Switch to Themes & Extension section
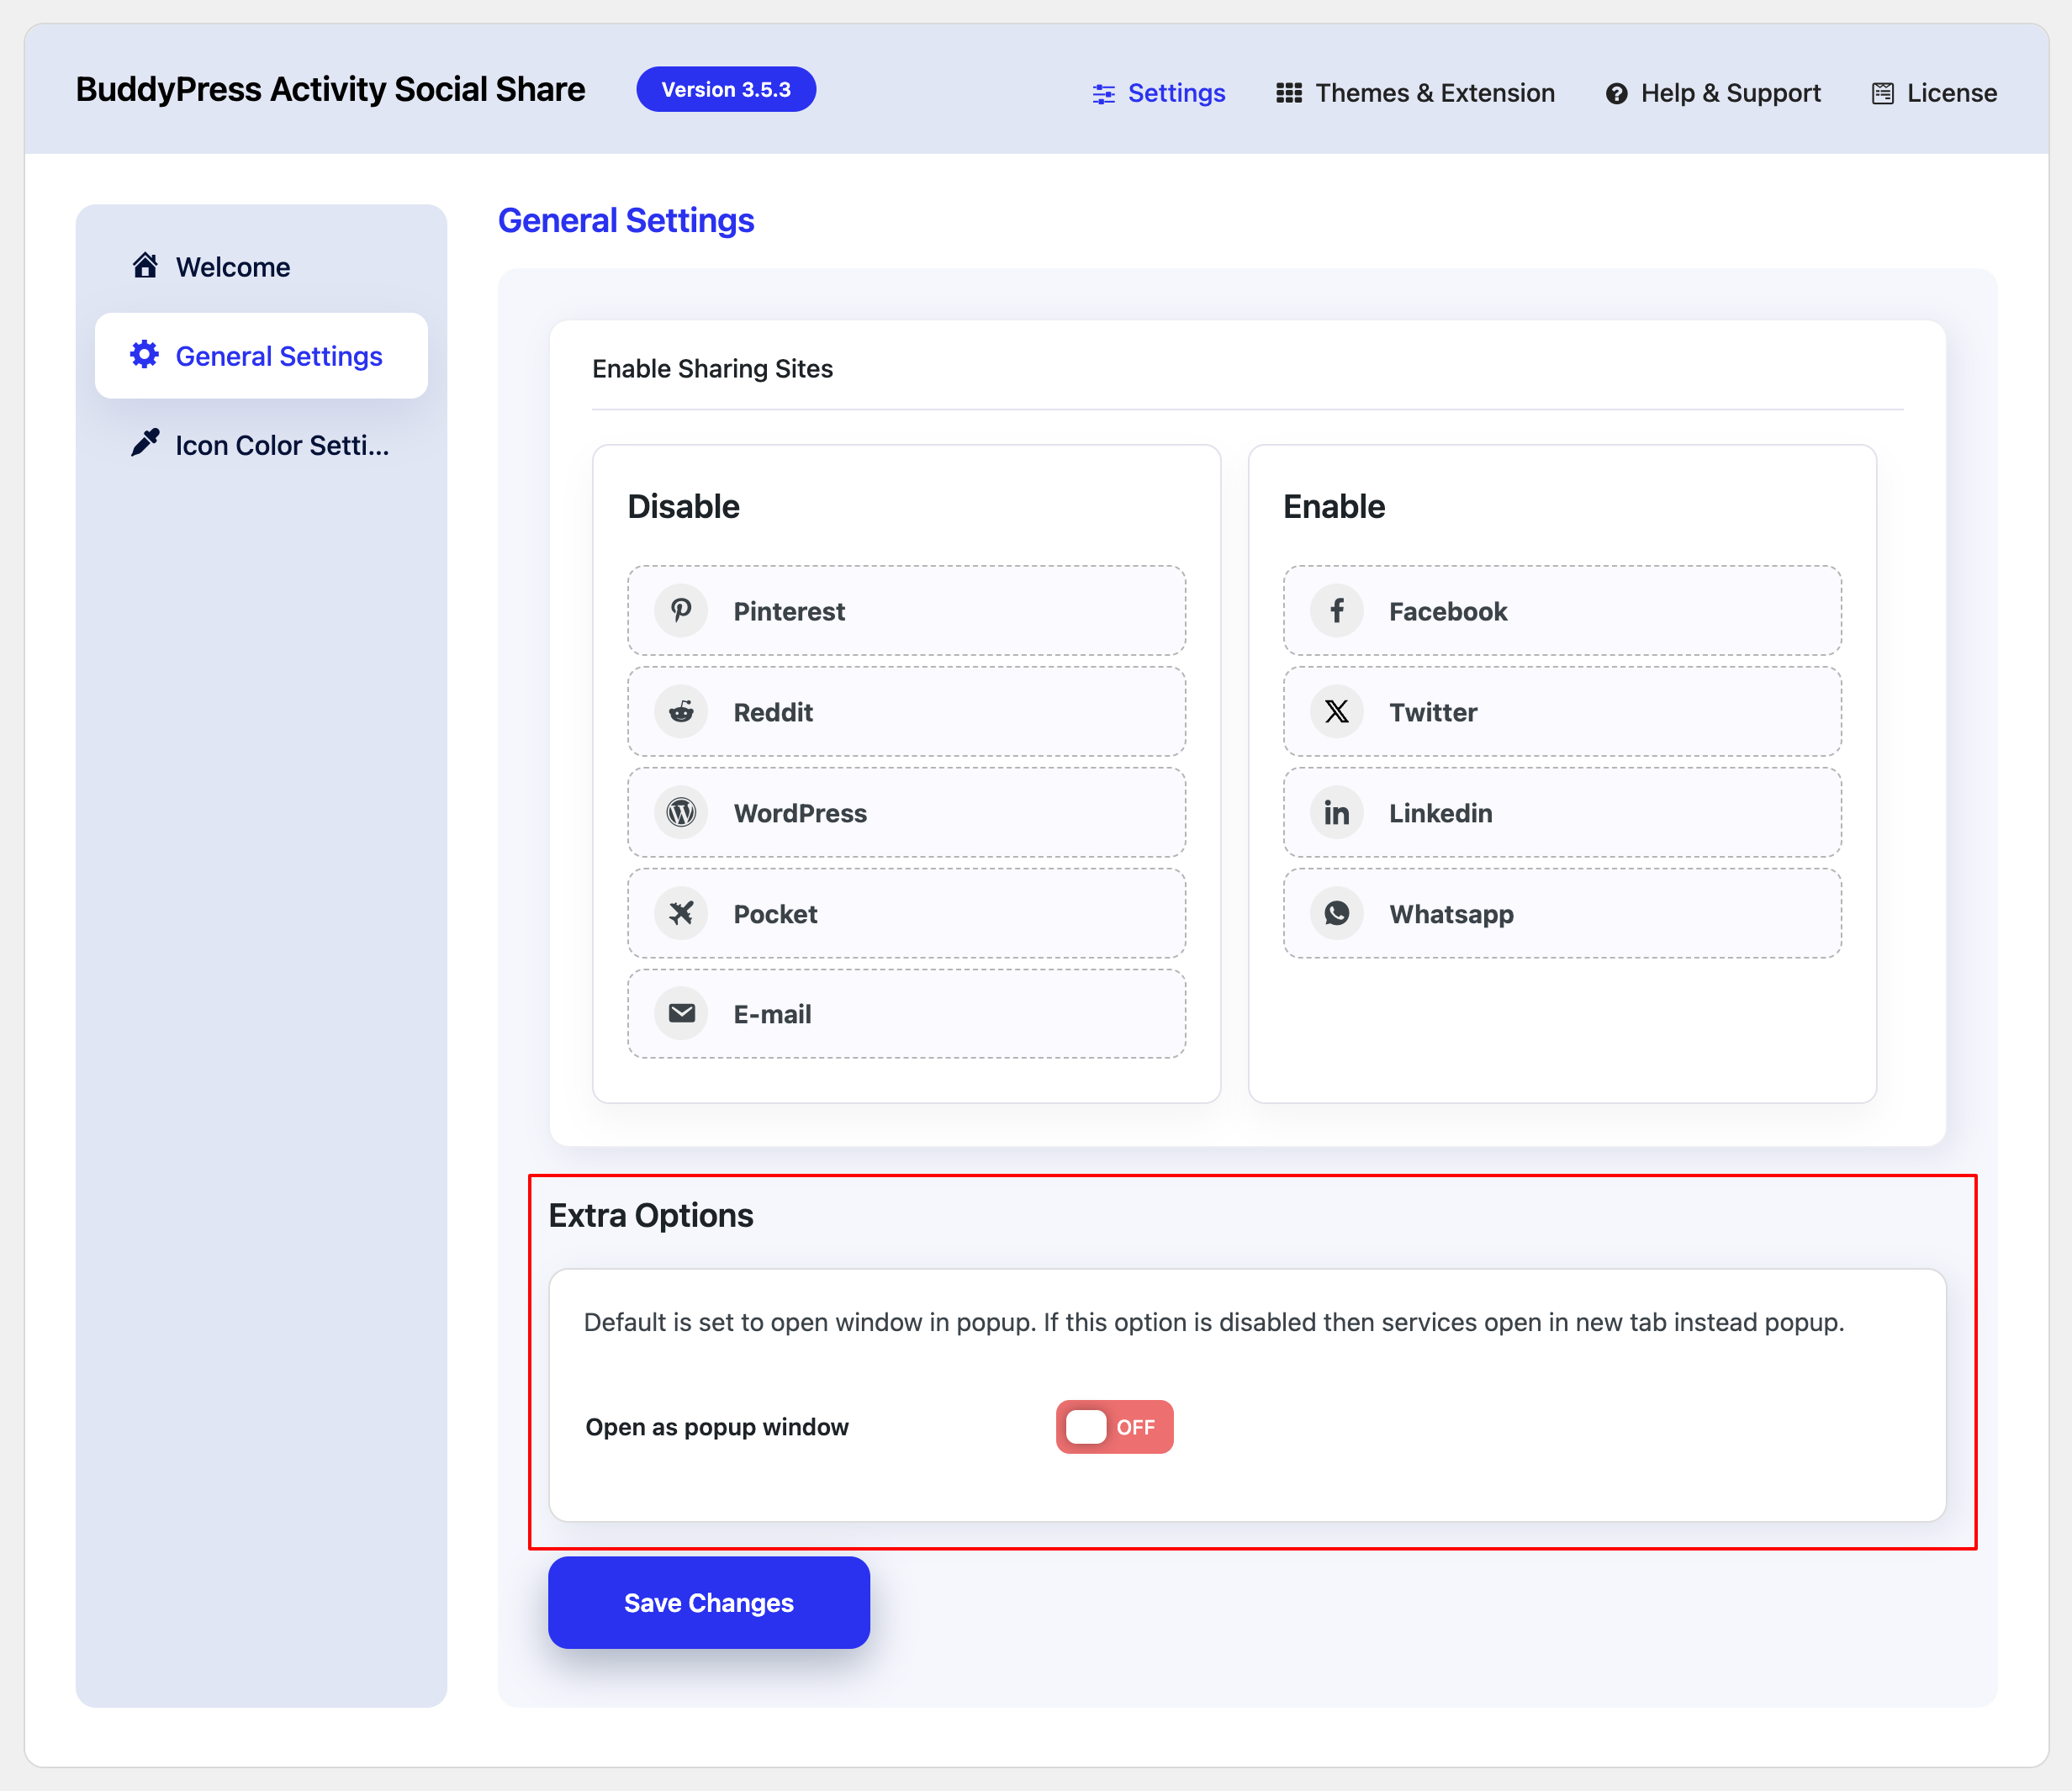This screenshot has width=2072, height=1791. pyautogui.click(x=1415, y=92)
